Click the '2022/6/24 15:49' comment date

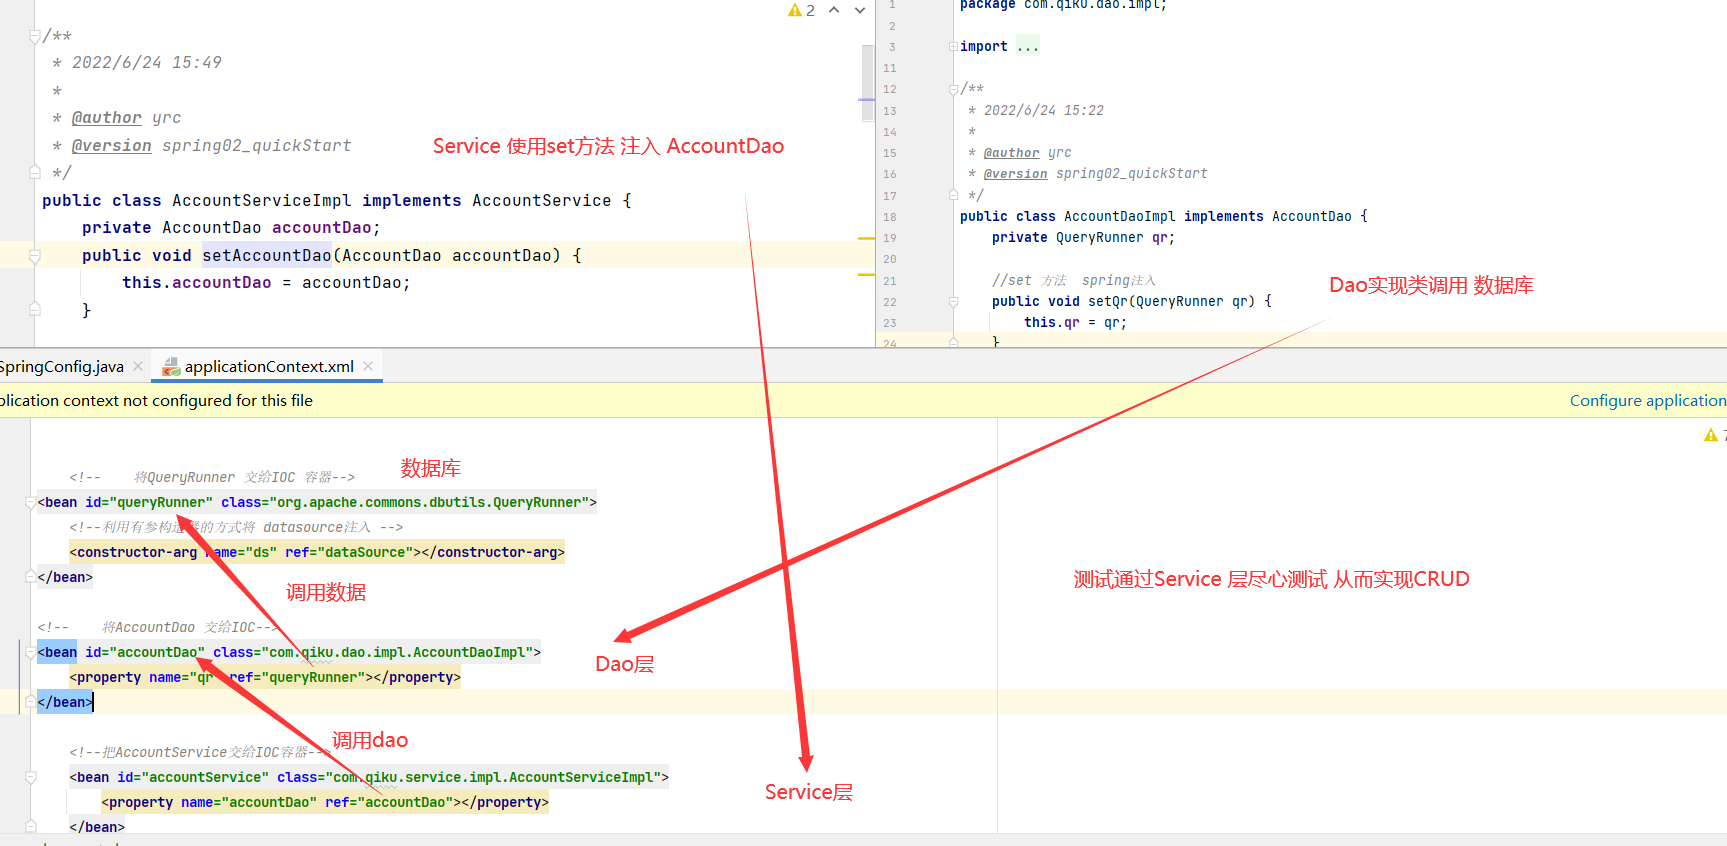pyautogui.click(x=147, y=63)
